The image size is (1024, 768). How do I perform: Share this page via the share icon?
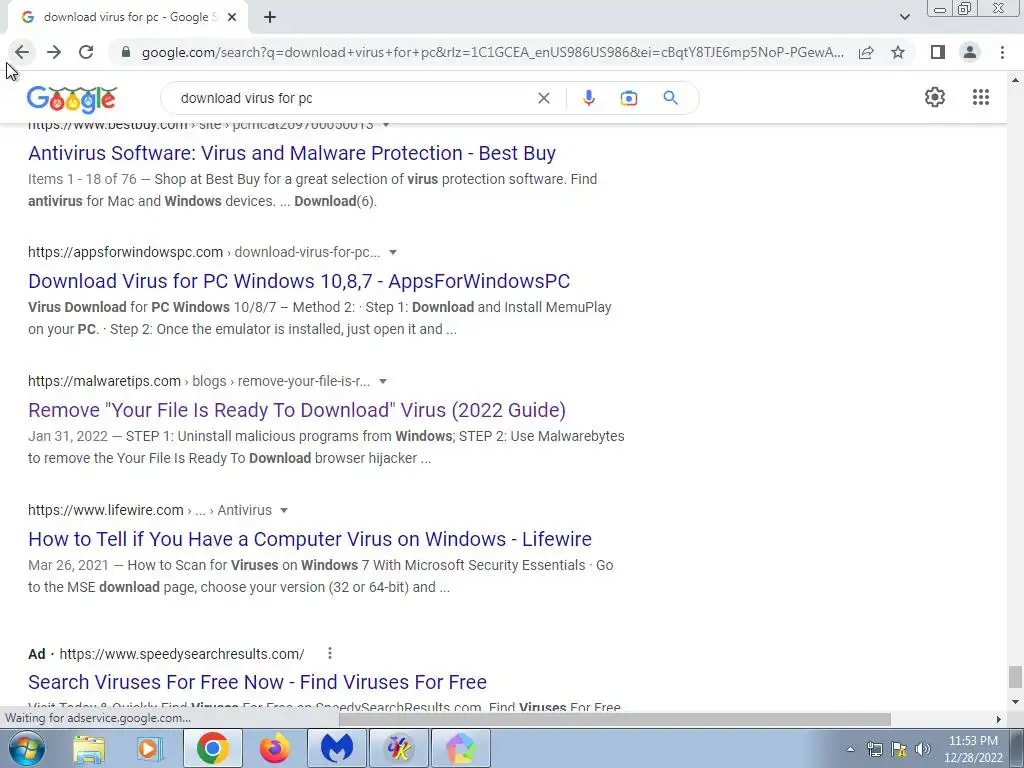coord(866,52)
